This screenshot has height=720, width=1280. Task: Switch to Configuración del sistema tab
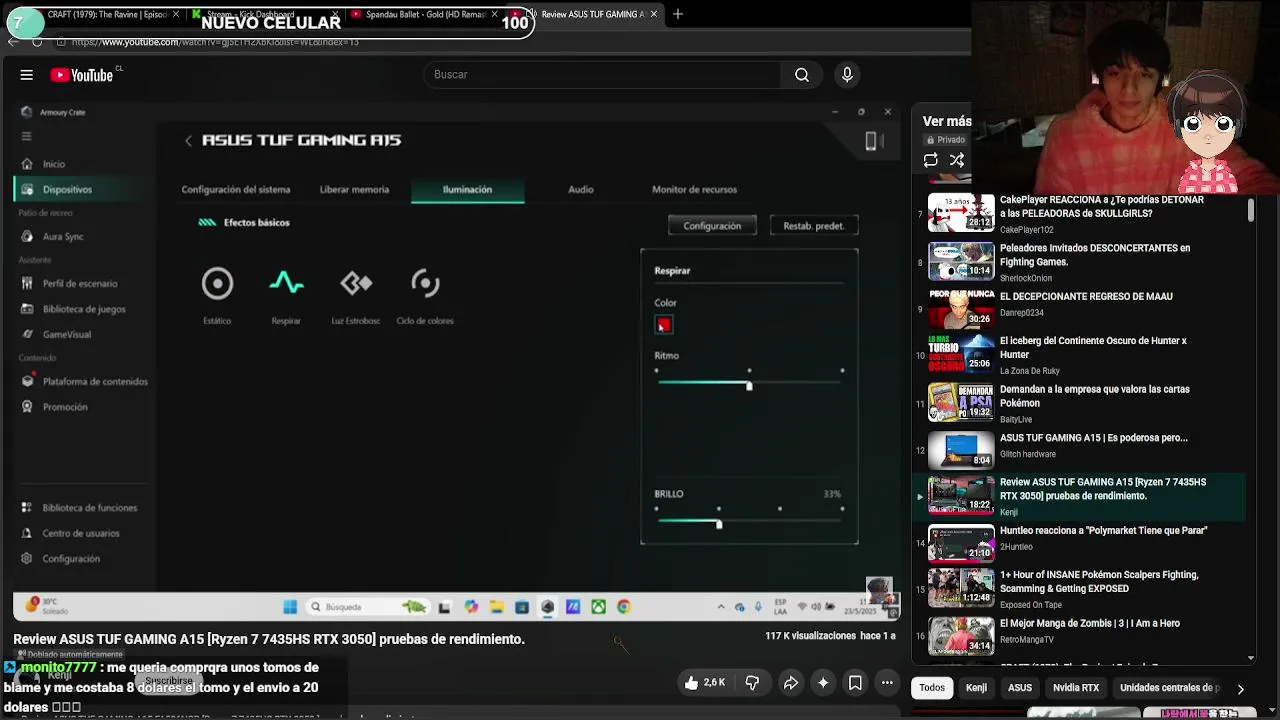[236, 189]
